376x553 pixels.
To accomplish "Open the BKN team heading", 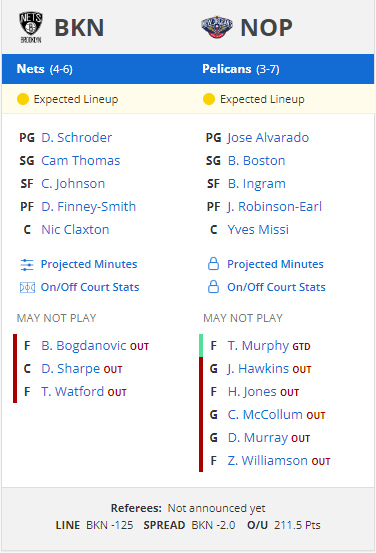I will (x=79, y=28).
